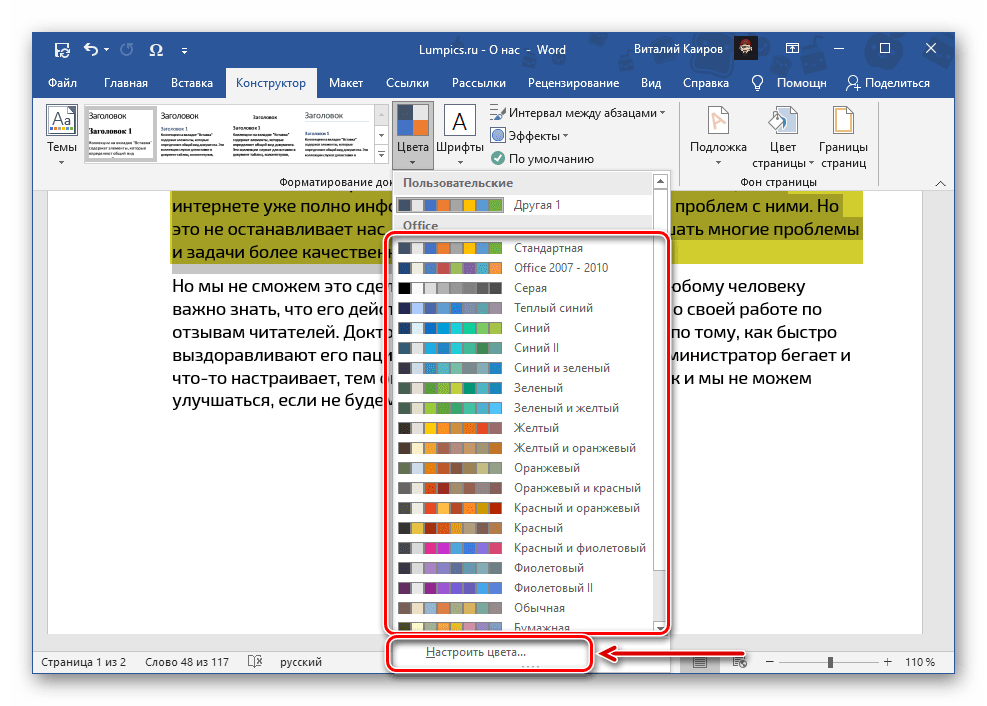Viewport: 987px width, 706px height.
Task: Move style gallery down one row
Action: click(x=381, y=135)
